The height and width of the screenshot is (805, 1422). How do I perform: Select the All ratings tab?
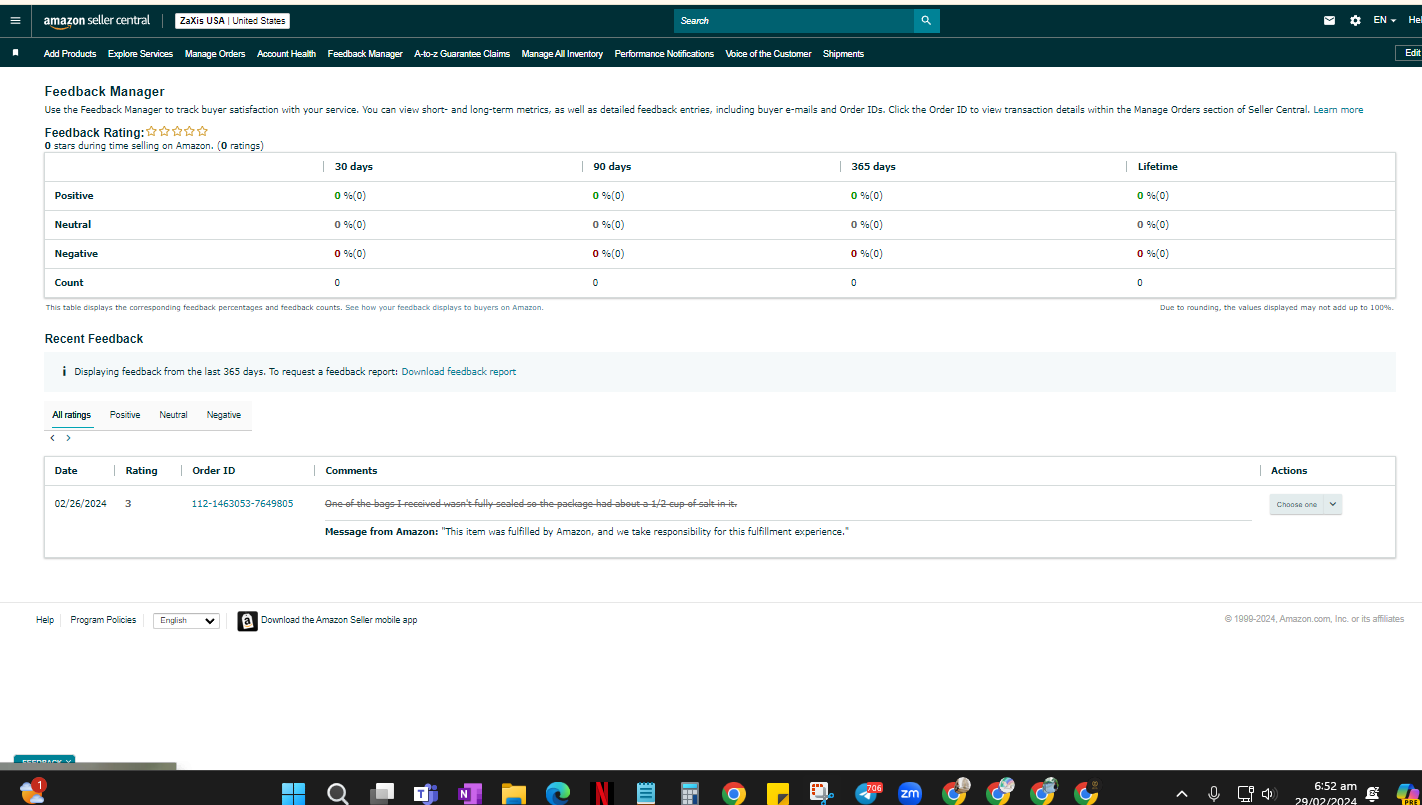point(72,415)
